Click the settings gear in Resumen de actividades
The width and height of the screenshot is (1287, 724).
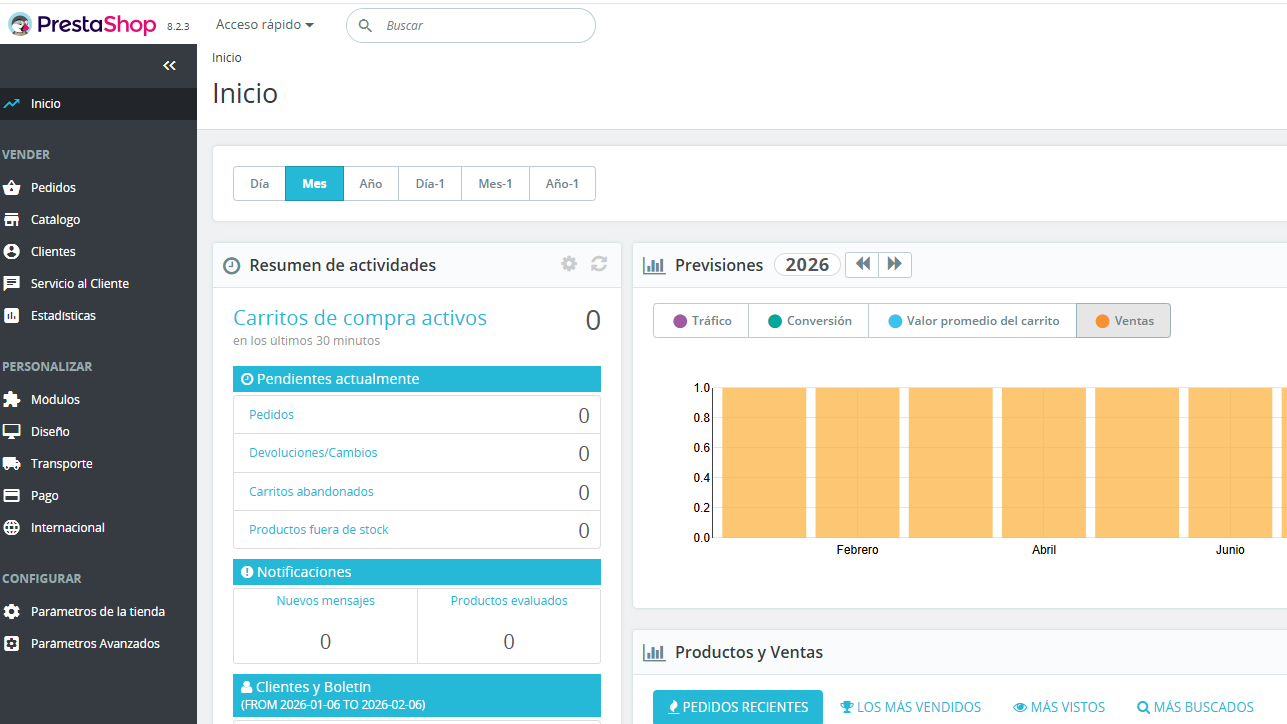(x=569, y=264)
